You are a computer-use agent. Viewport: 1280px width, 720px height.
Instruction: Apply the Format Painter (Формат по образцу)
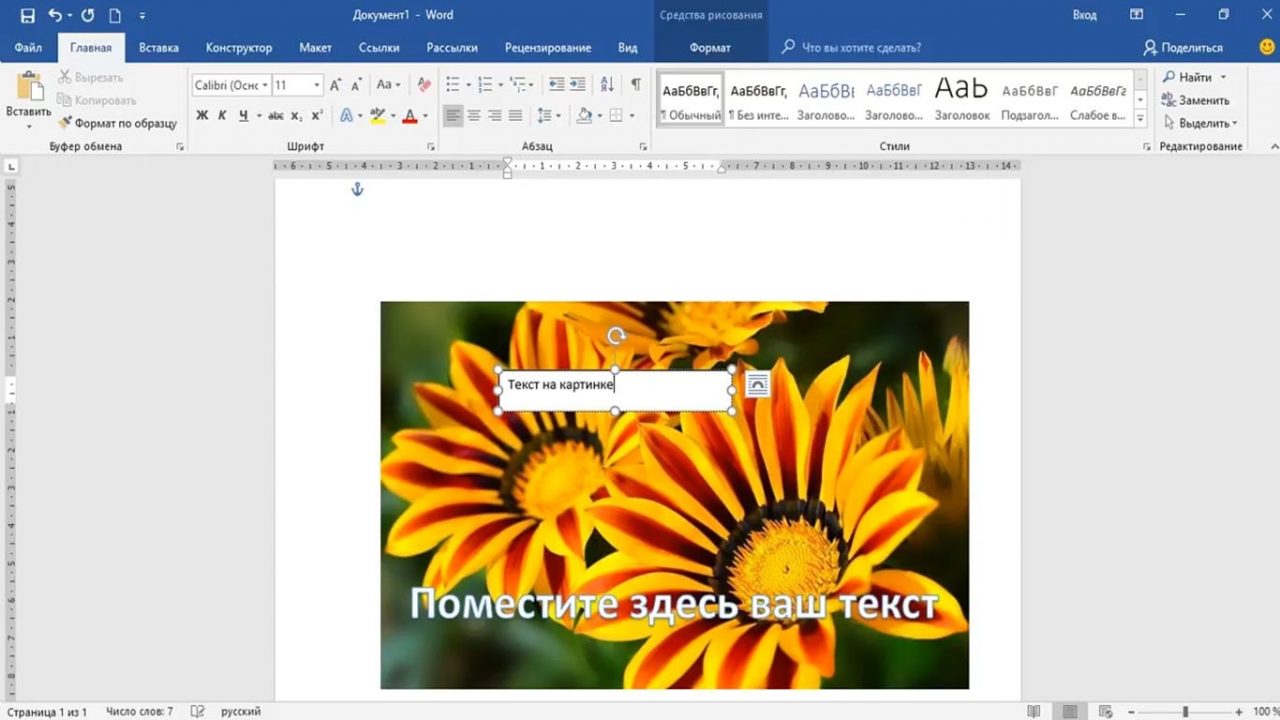click(117, 123)
